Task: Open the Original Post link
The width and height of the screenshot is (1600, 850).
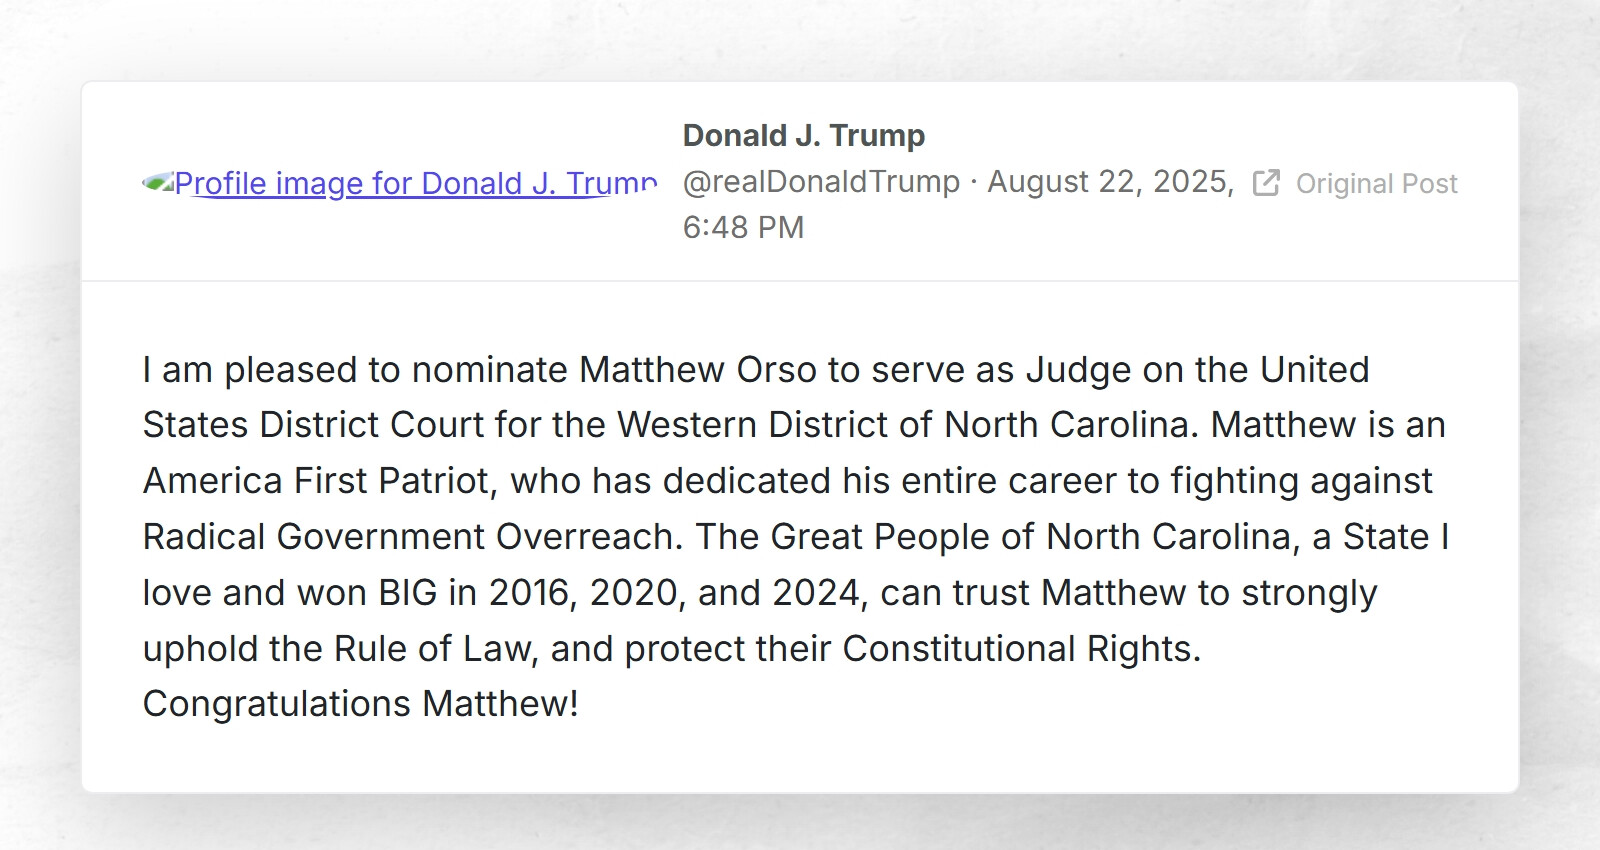Action: pyautogui.click(x=1376, y=183)
